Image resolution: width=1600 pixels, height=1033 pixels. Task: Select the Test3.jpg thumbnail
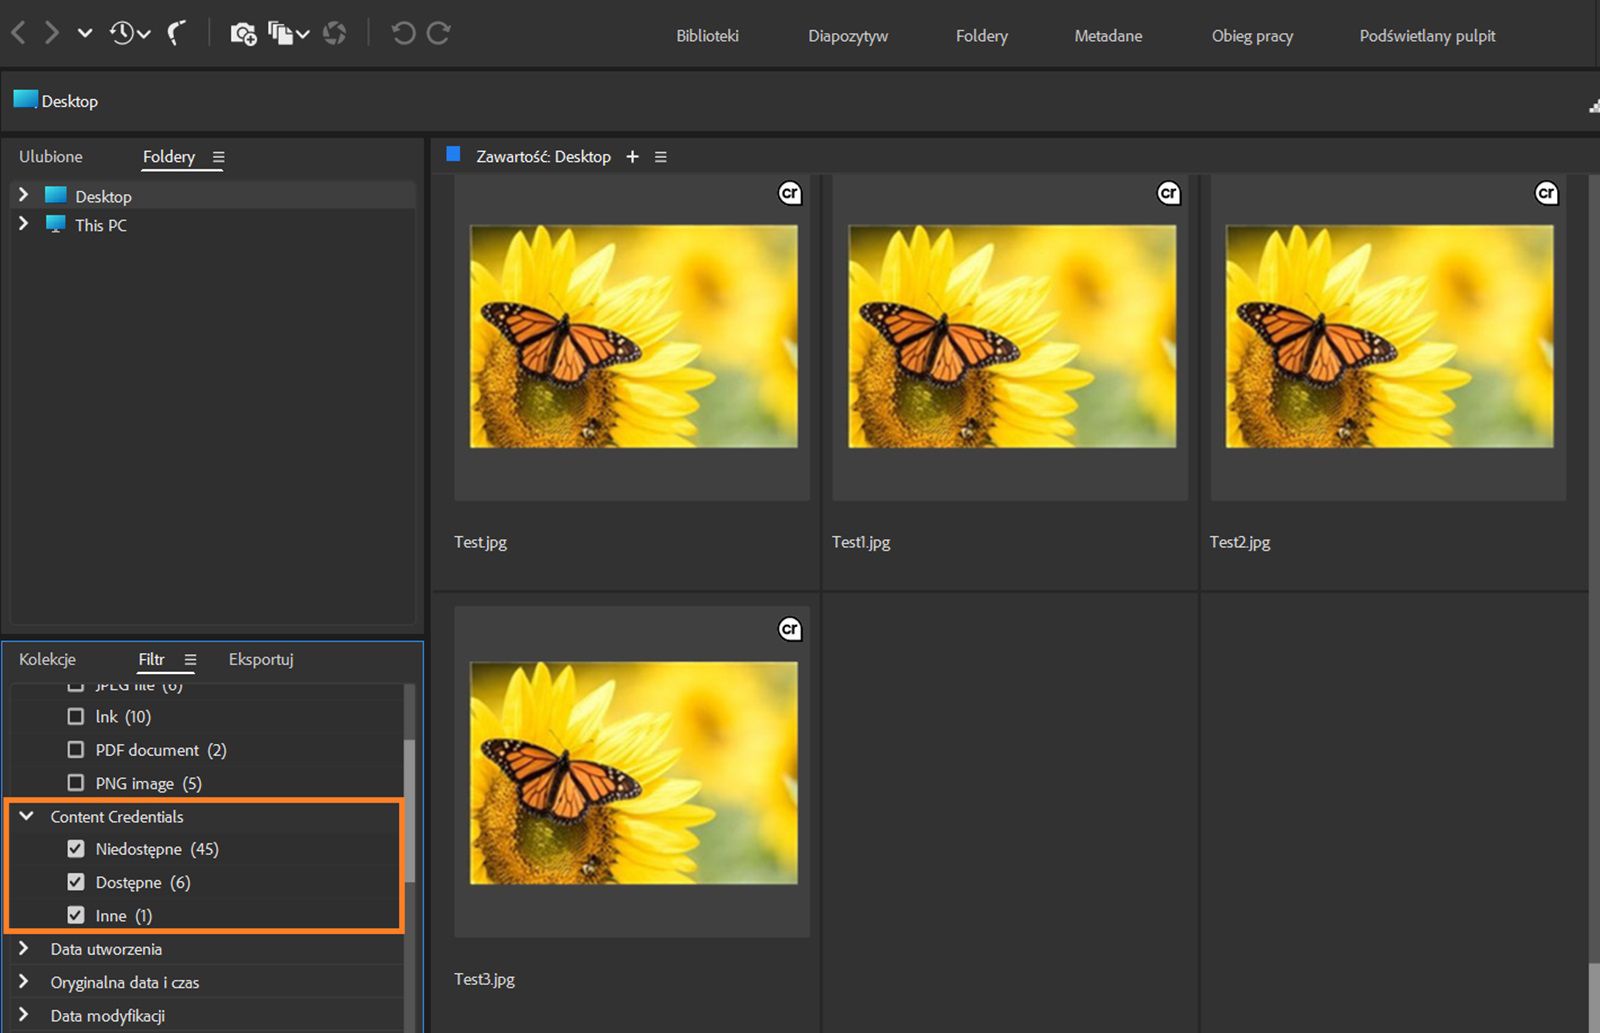point(633,773)
